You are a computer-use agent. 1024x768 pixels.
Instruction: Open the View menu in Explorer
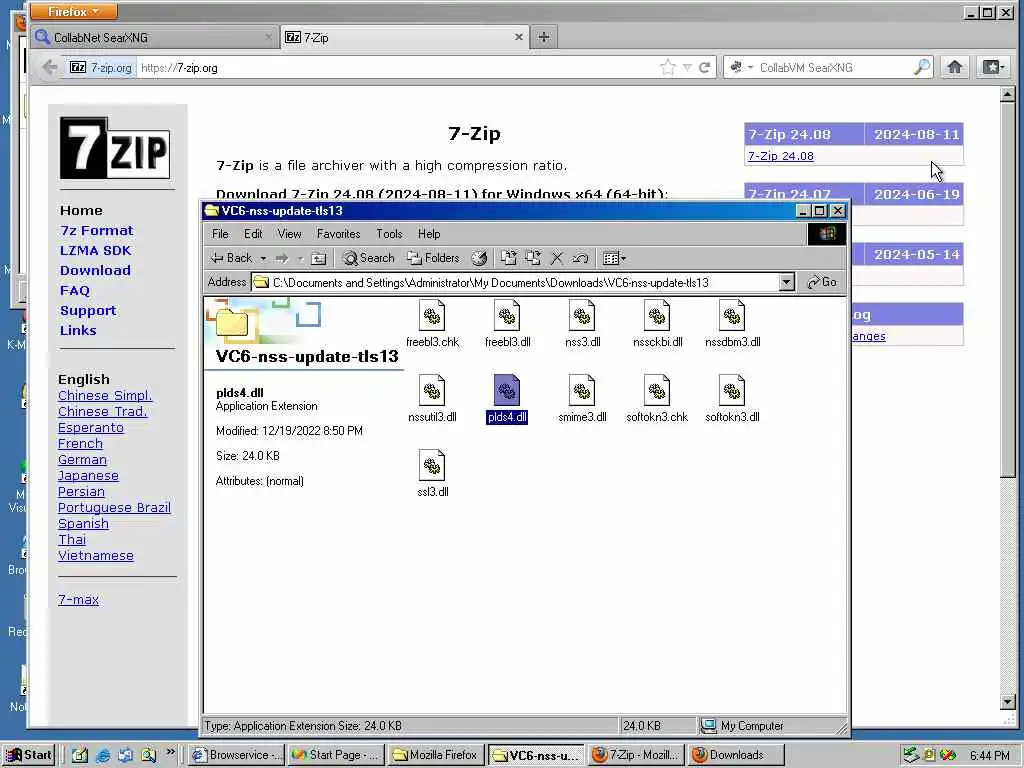(289, 234)
